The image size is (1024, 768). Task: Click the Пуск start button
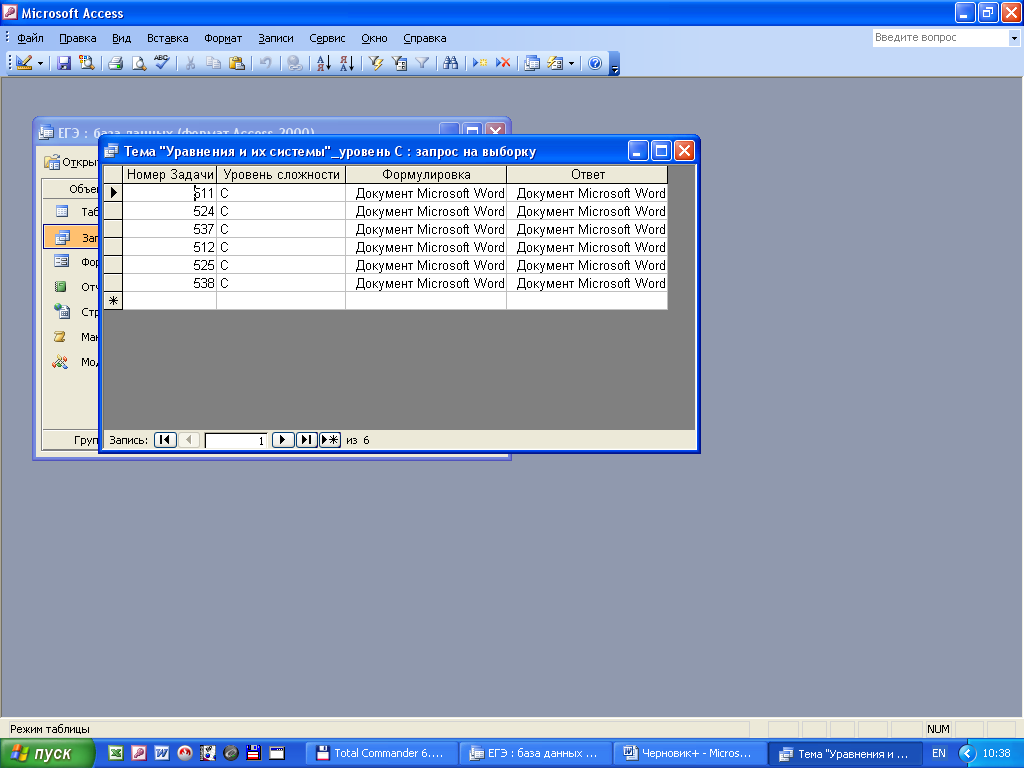47,753
